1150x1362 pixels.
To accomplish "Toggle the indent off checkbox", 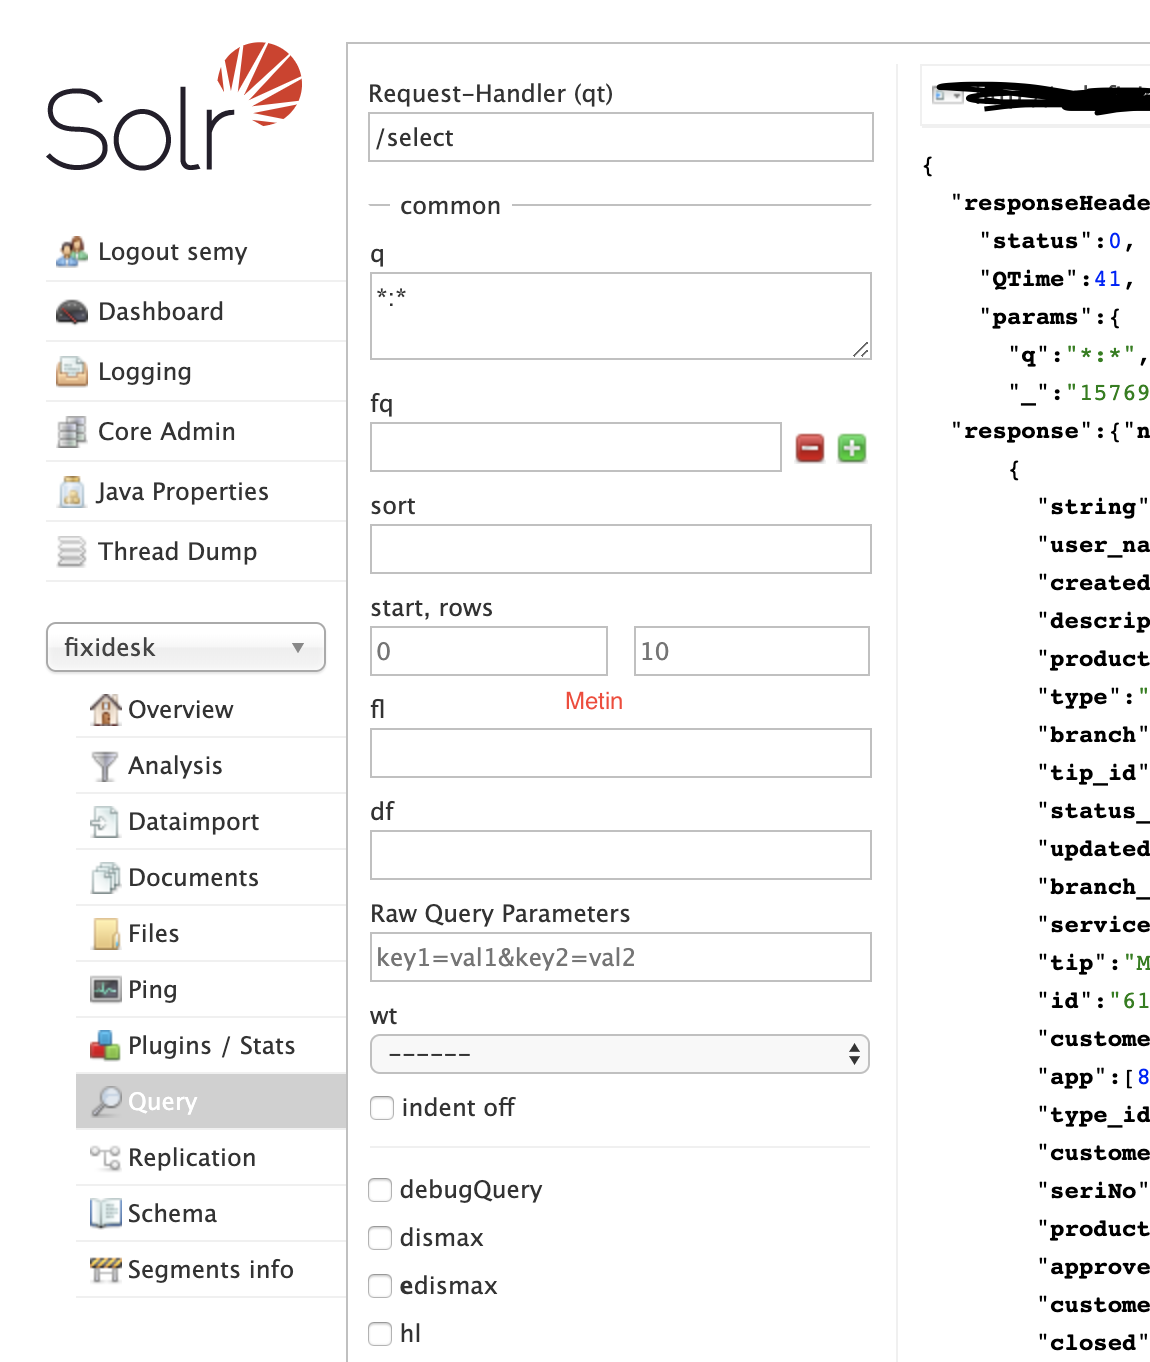I will point(382,1108).
